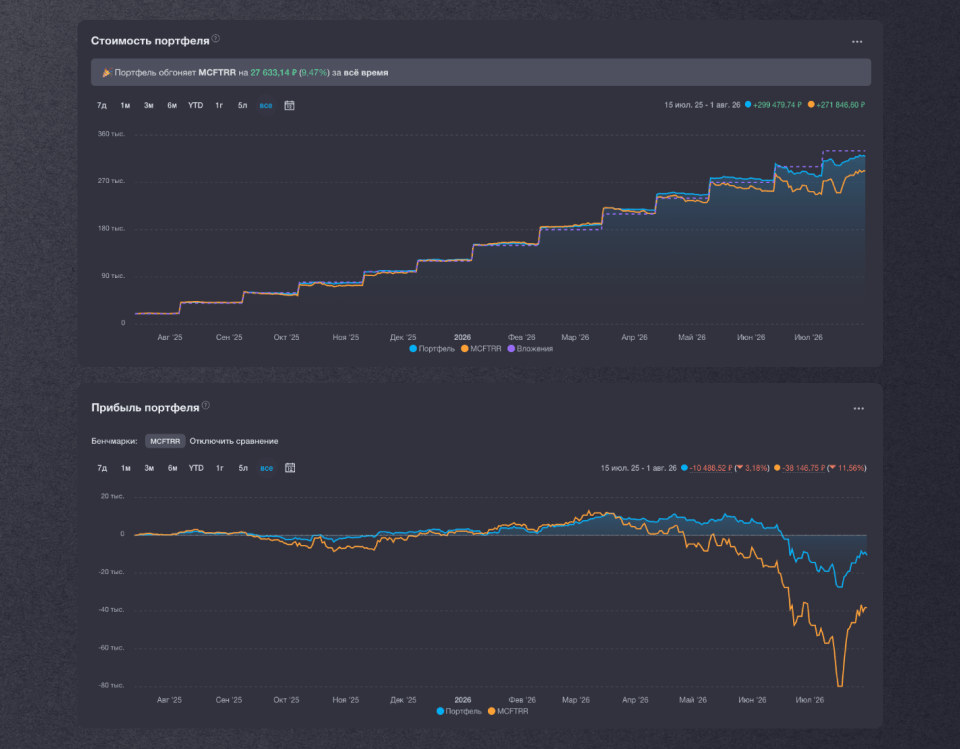
Task: Show help tooltip next to Прибыль портфеля title
Action: click(206, 405)
